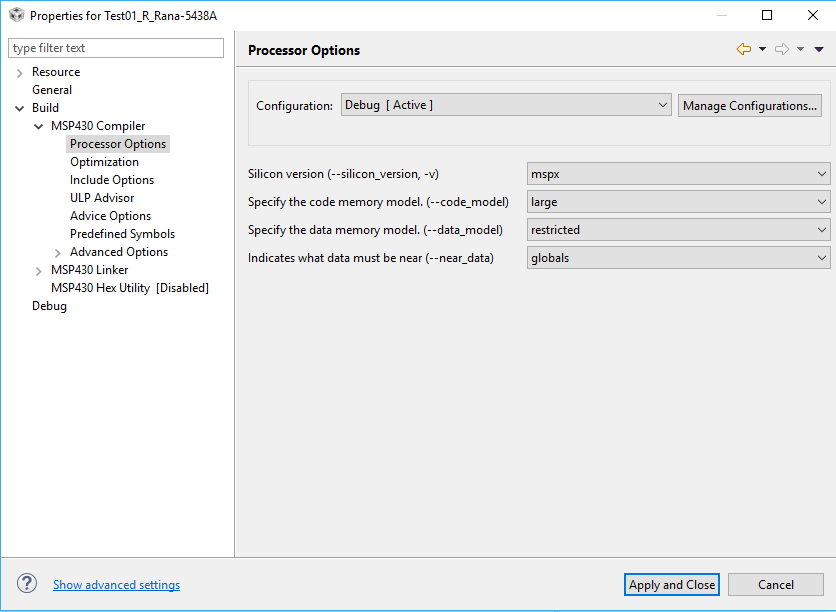Expand the MSP430 Linker node

click(x=39, y=270)
